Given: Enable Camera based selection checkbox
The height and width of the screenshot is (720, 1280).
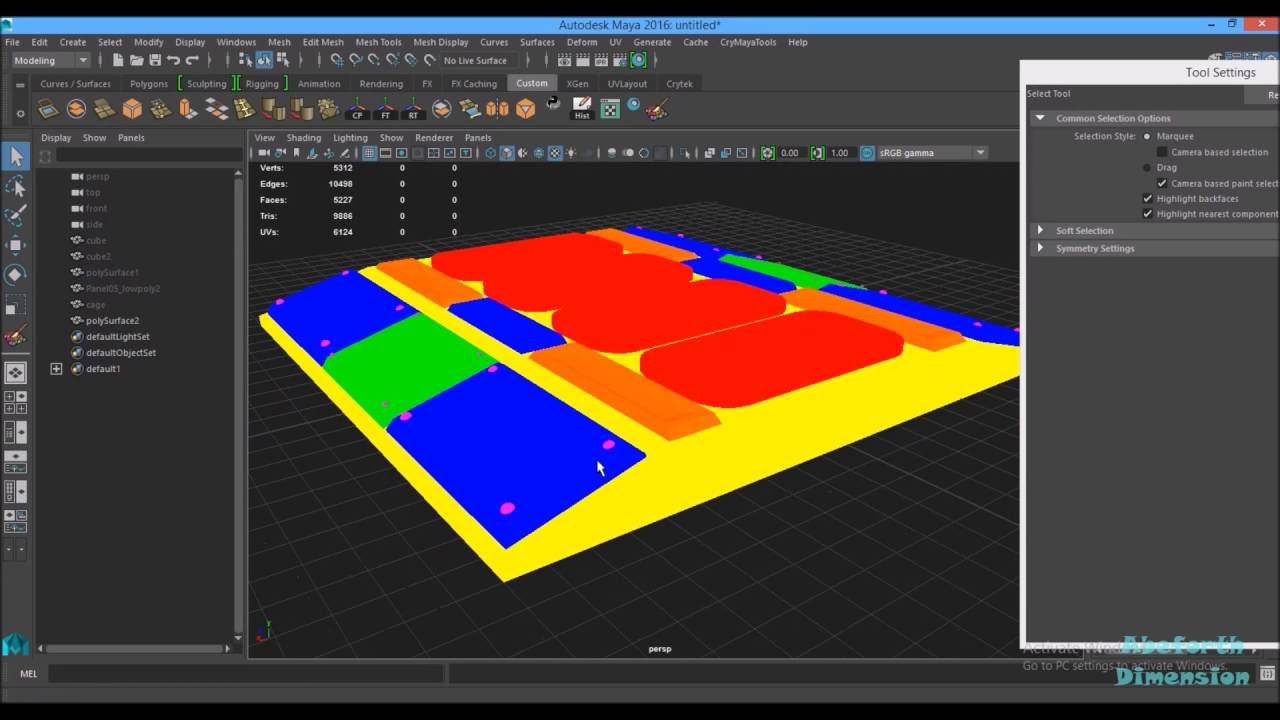Looking at the screenshot, I should click(1162, 152).
